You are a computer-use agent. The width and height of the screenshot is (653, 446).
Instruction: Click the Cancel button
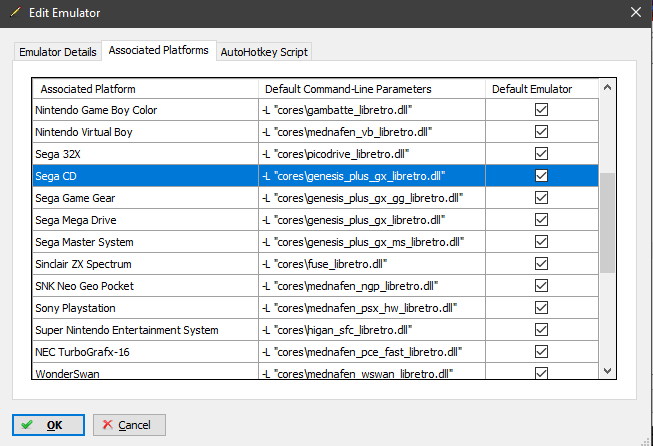(129, 425)
